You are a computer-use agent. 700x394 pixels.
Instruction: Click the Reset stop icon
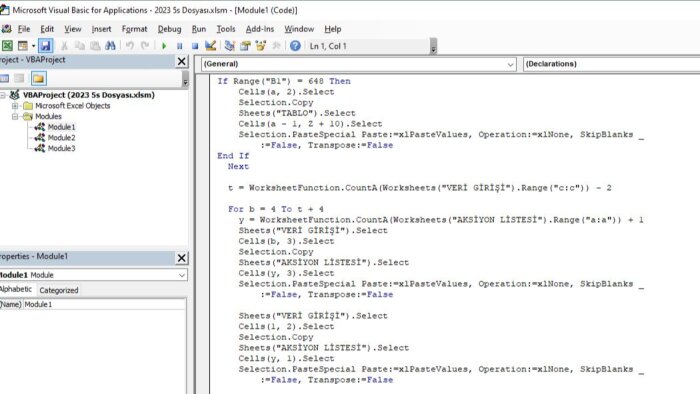[195, 46]
